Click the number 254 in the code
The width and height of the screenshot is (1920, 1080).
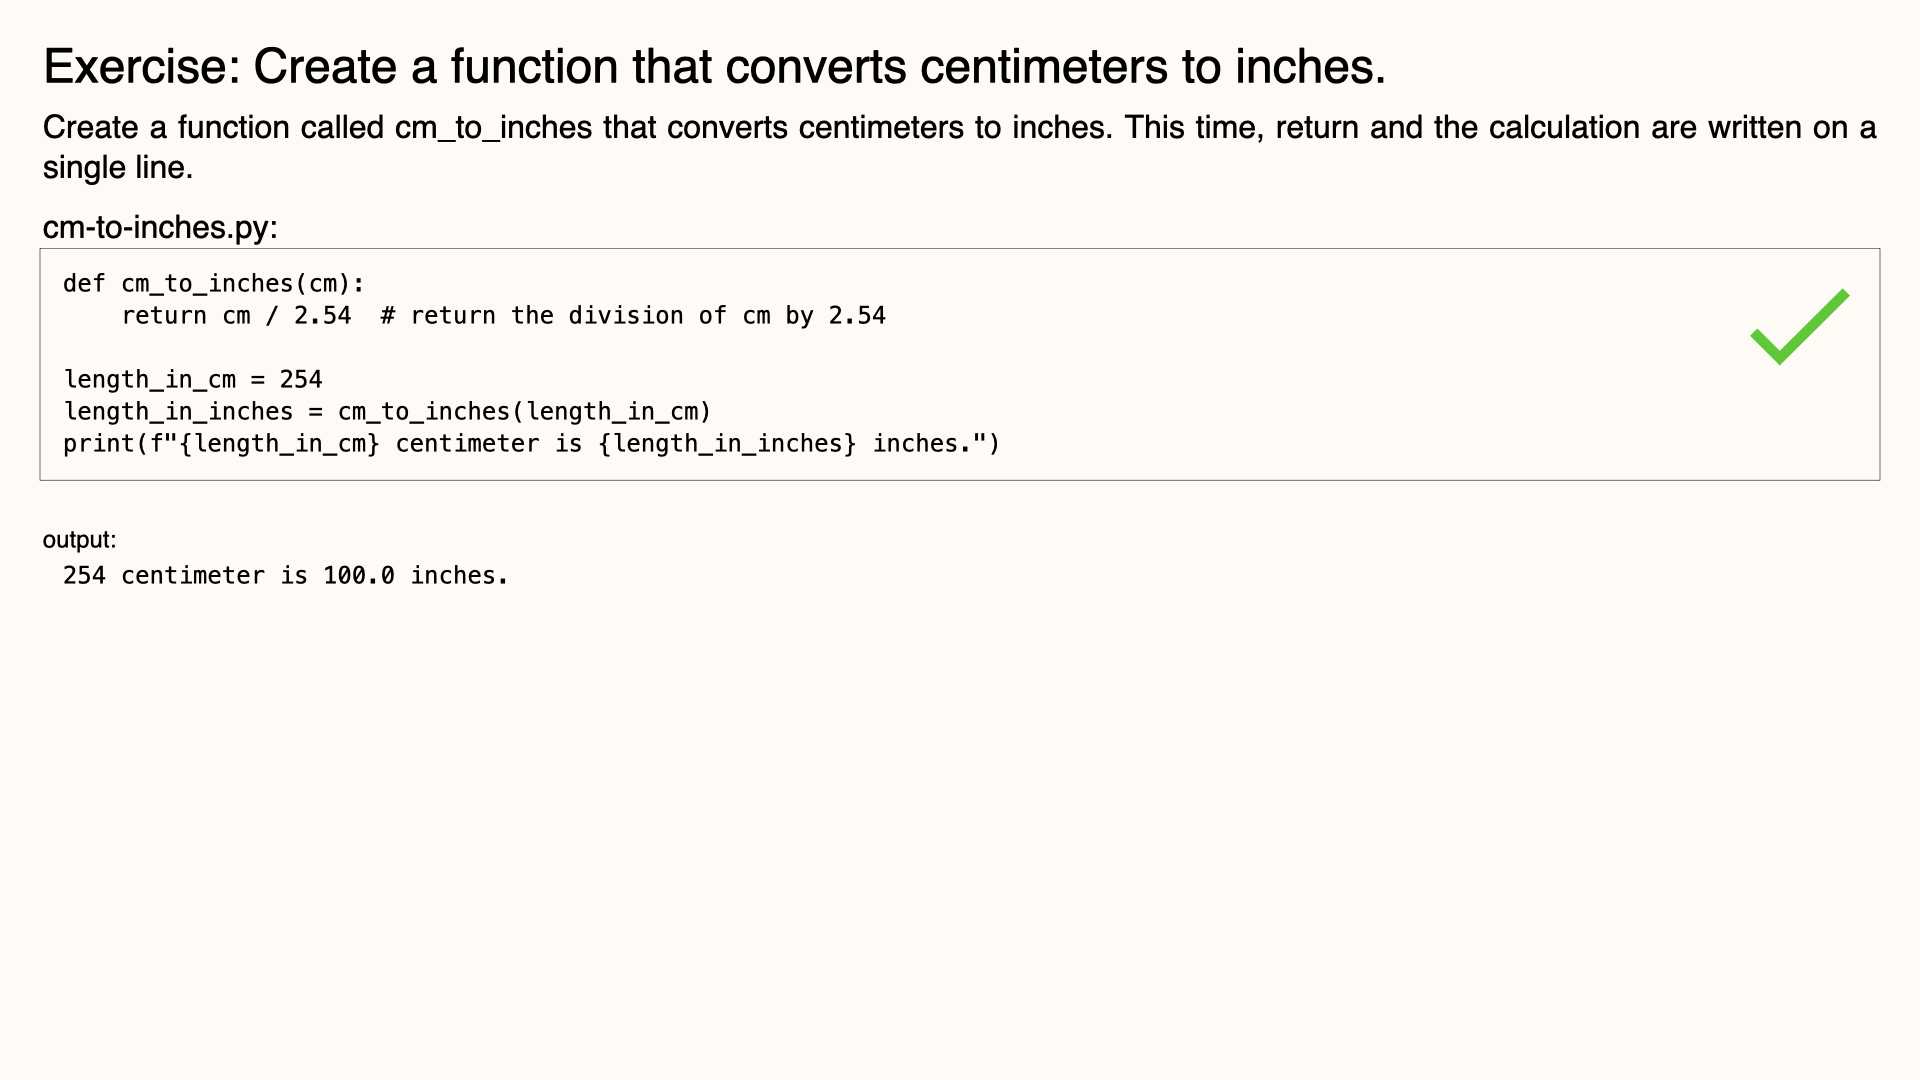click(x=301, y=380)
